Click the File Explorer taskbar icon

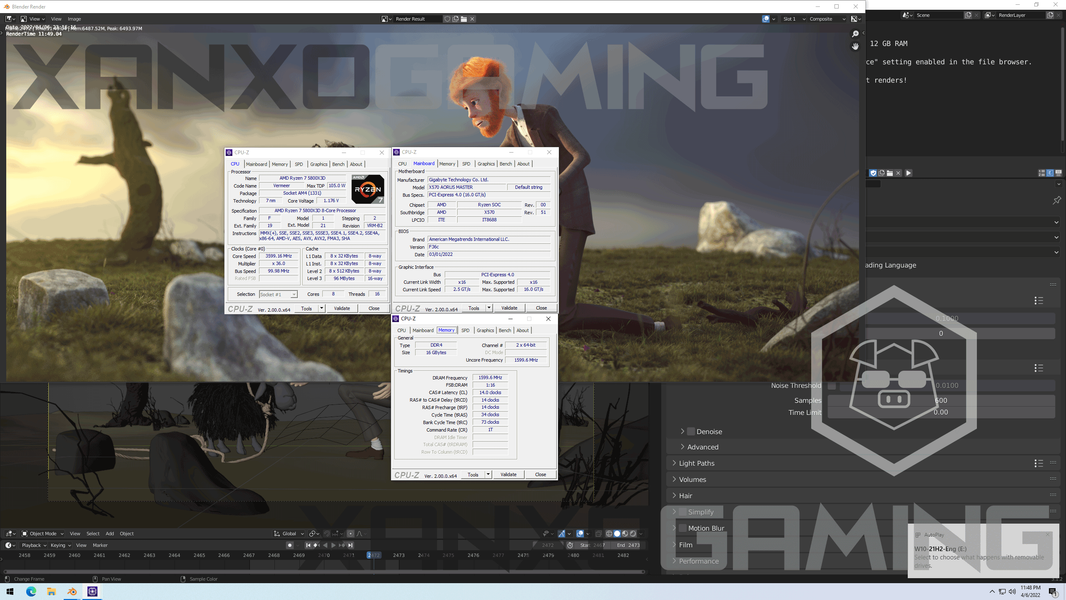coord(51,591)
